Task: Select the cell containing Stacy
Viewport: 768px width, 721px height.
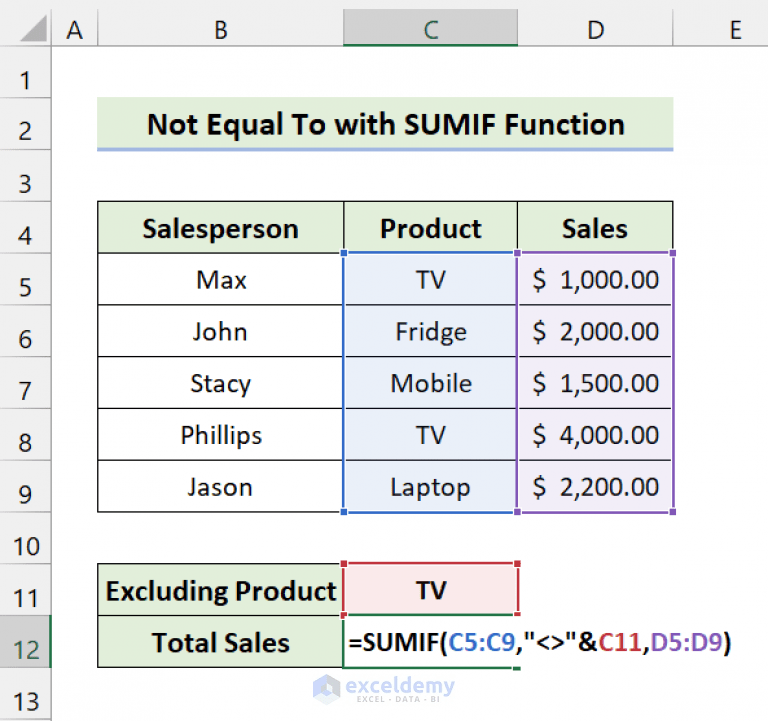Action: pos(220,383)
